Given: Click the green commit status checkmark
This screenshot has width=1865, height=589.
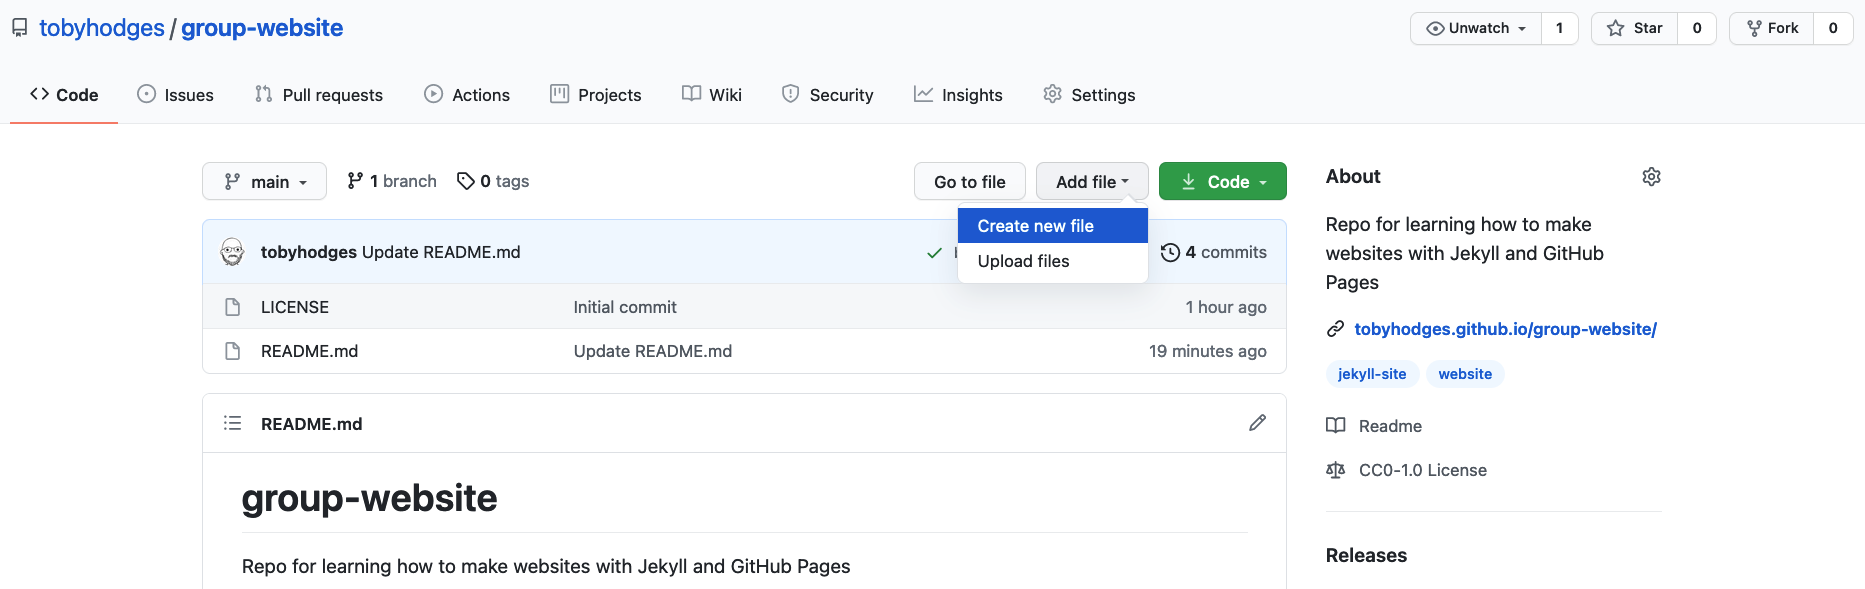Looking at the screenshot, I should tap(934, 253).
